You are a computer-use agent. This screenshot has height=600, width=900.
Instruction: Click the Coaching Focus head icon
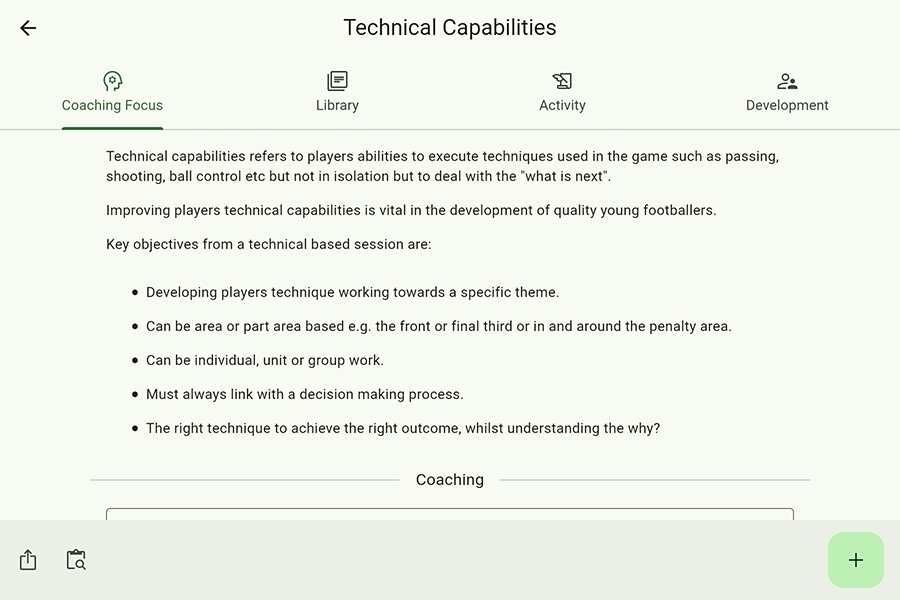coord(112,81)
